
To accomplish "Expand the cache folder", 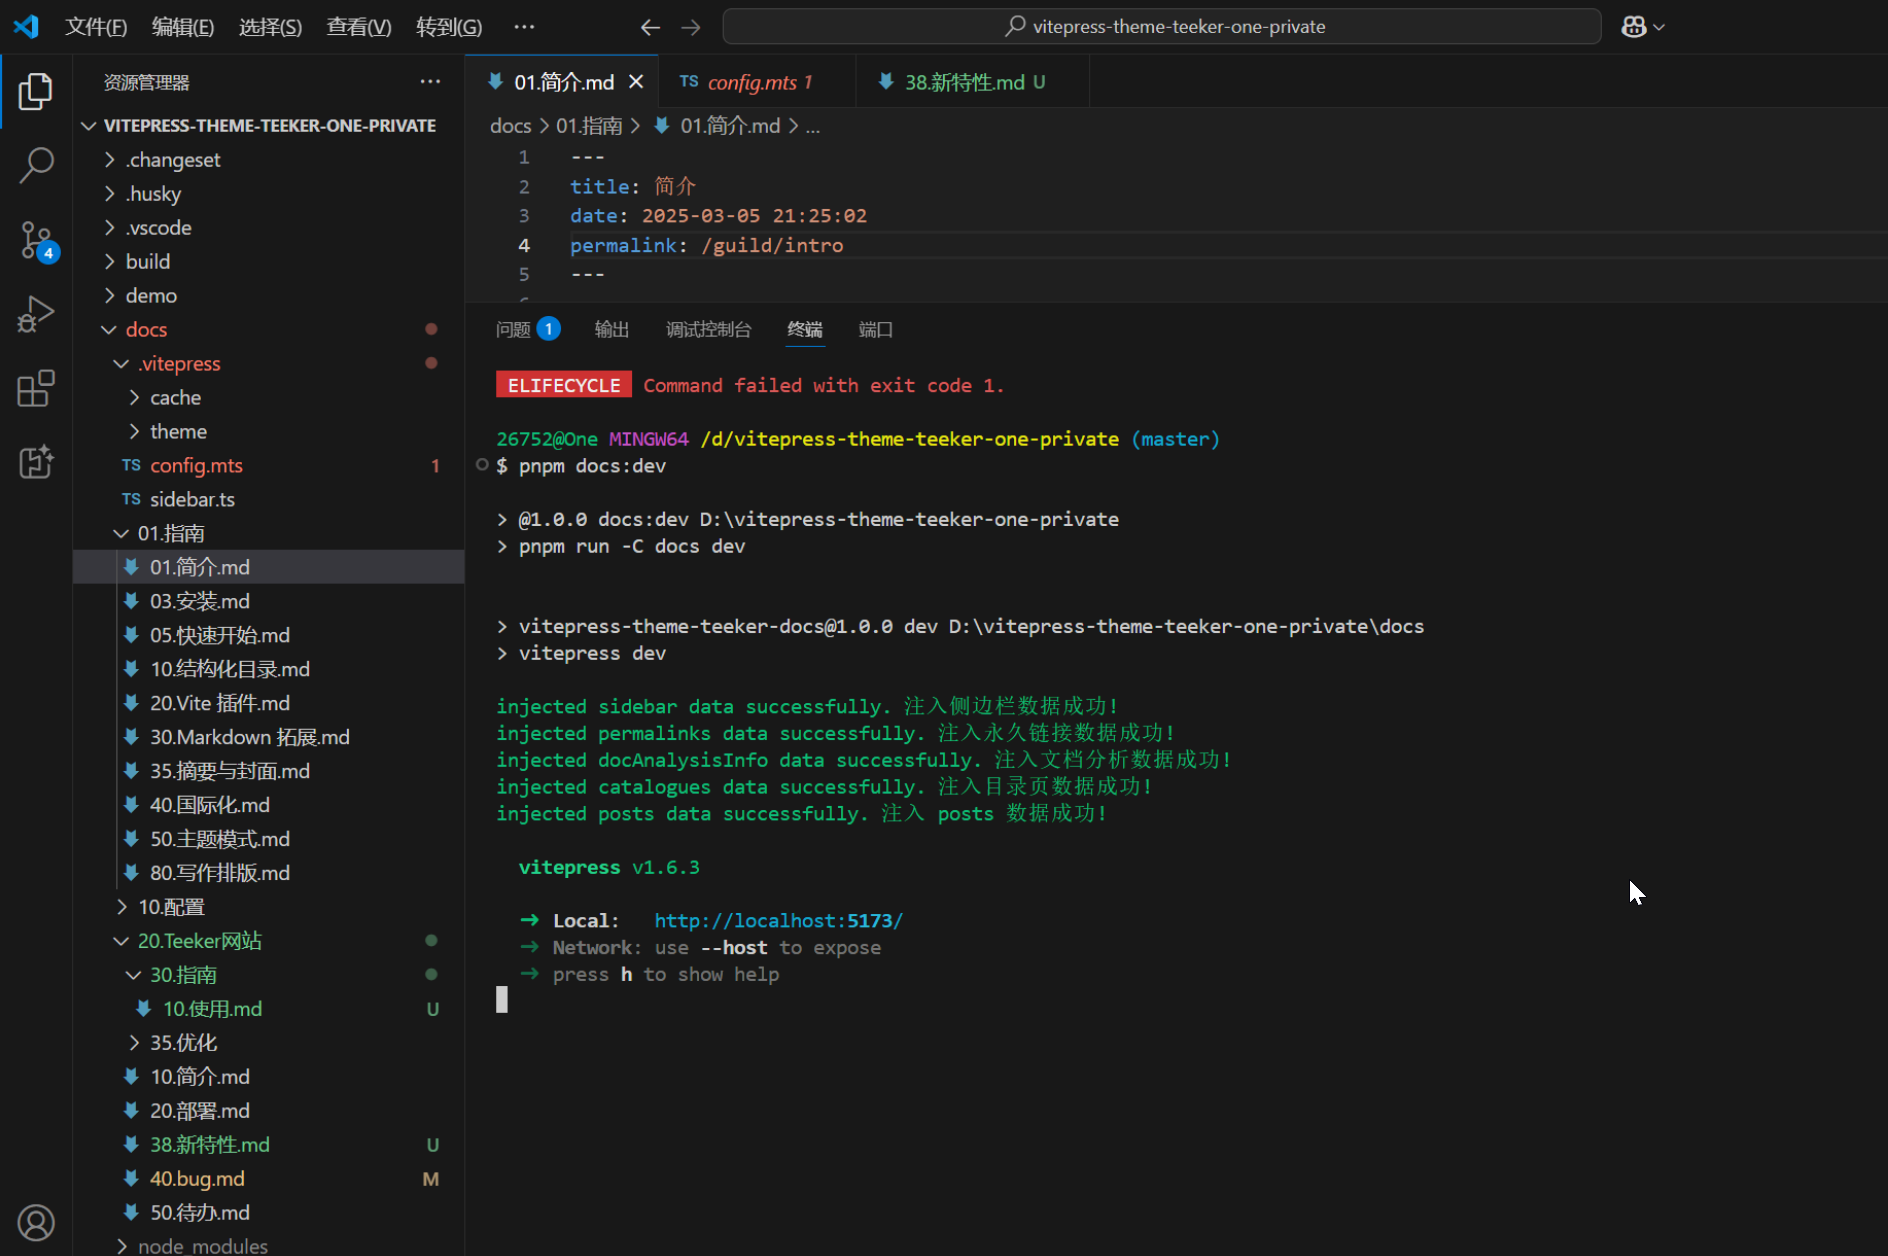I will click(268, 397).
